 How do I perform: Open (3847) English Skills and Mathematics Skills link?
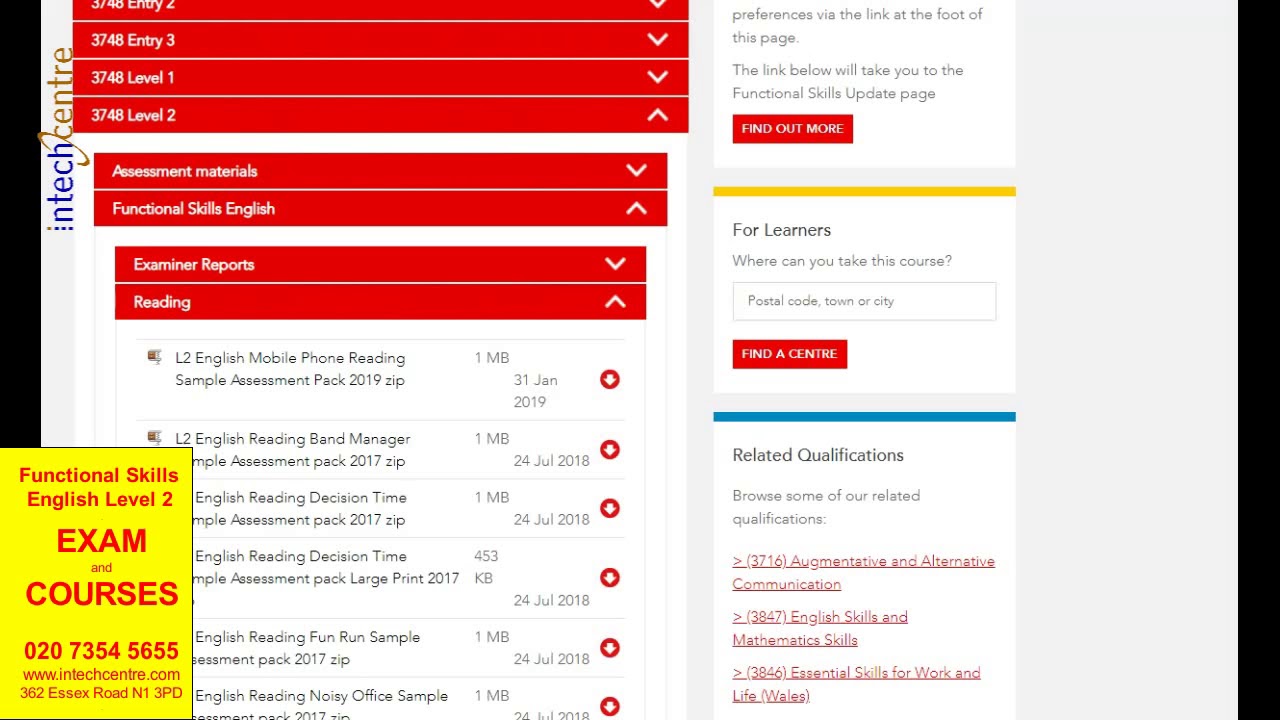click(x=820, y=628)
